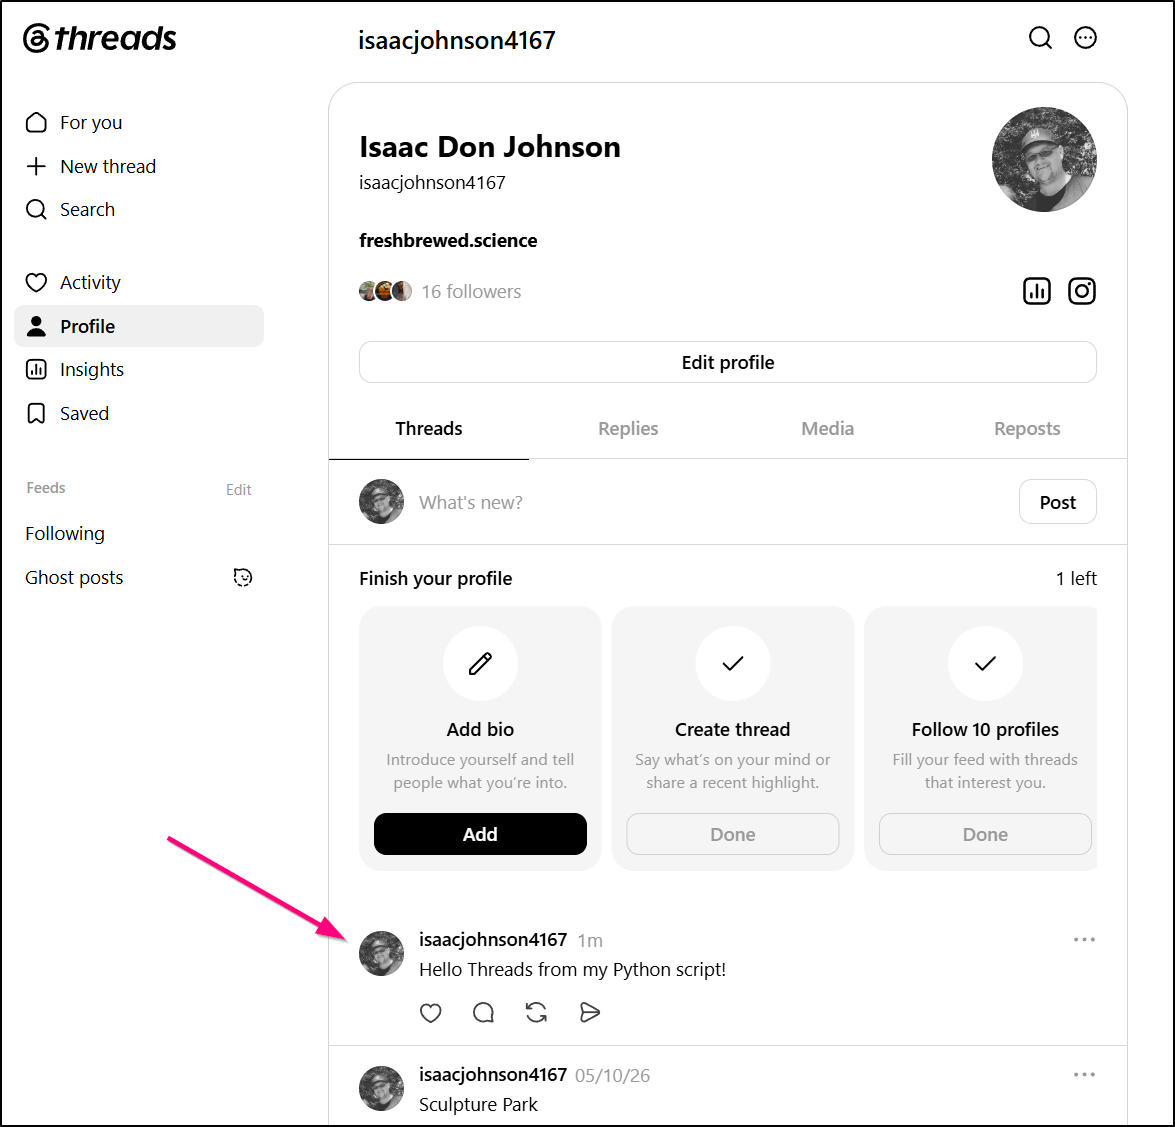Switch to the Replies tab

[628, 429]
